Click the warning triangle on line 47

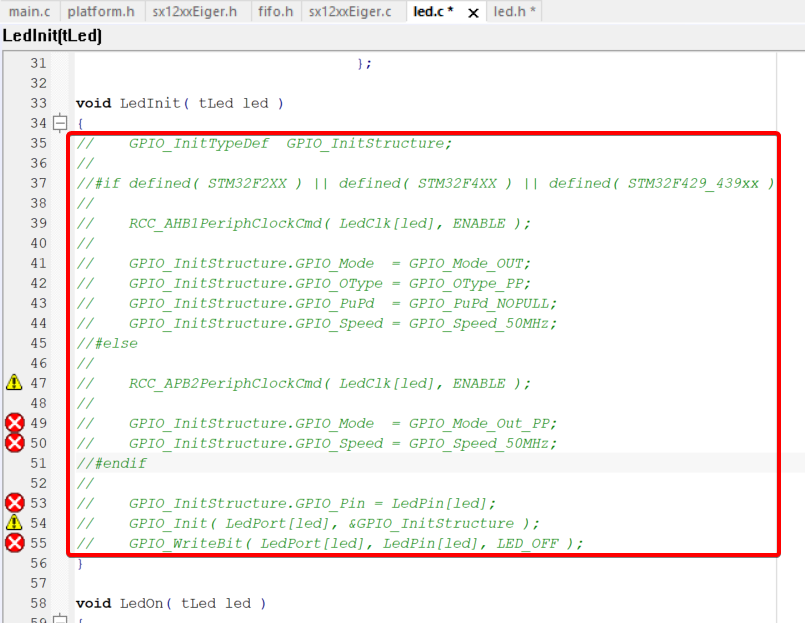[14, 383]
